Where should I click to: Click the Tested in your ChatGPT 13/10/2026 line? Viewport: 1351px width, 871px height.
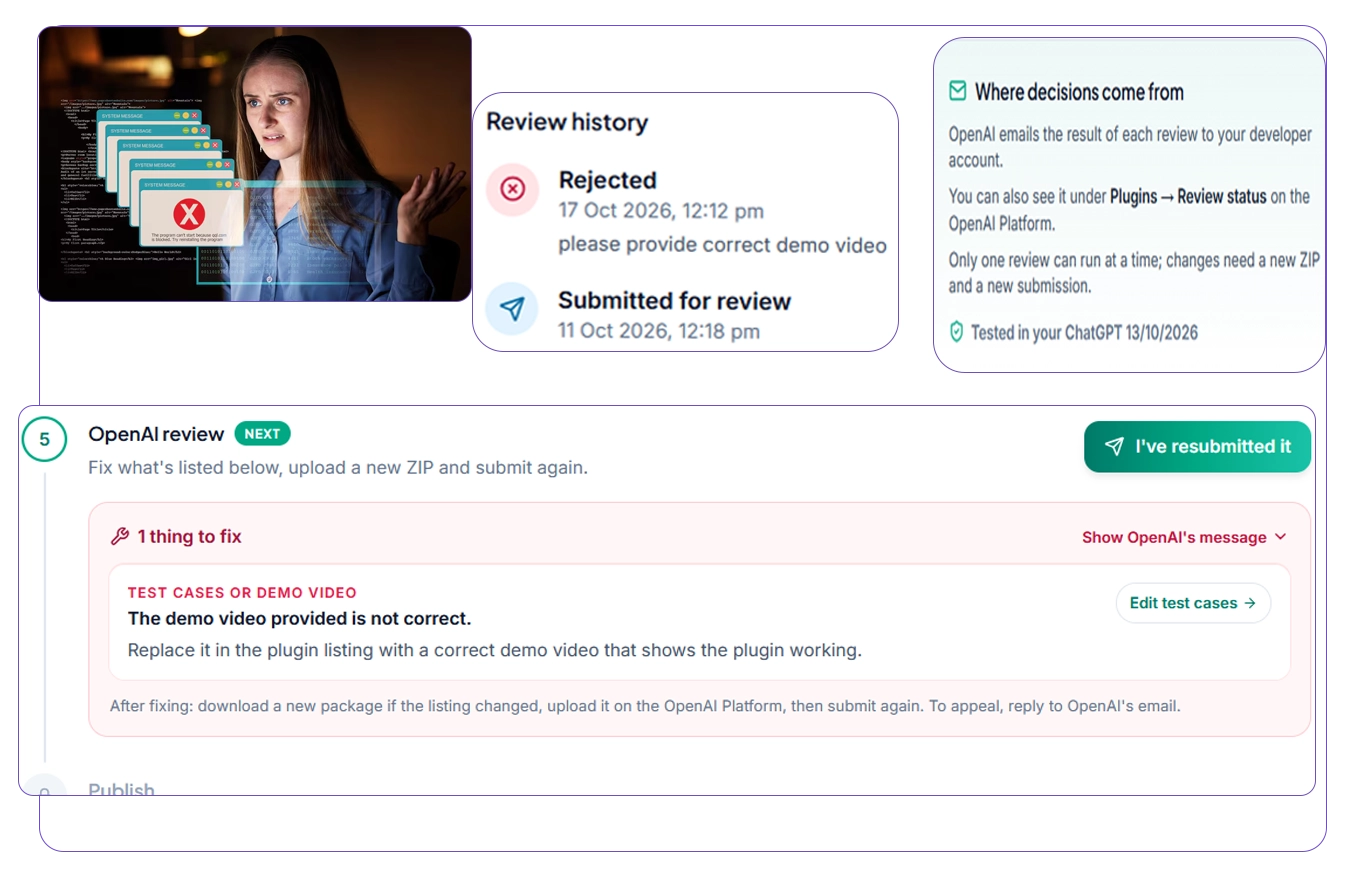click(x=1084, y=333)
